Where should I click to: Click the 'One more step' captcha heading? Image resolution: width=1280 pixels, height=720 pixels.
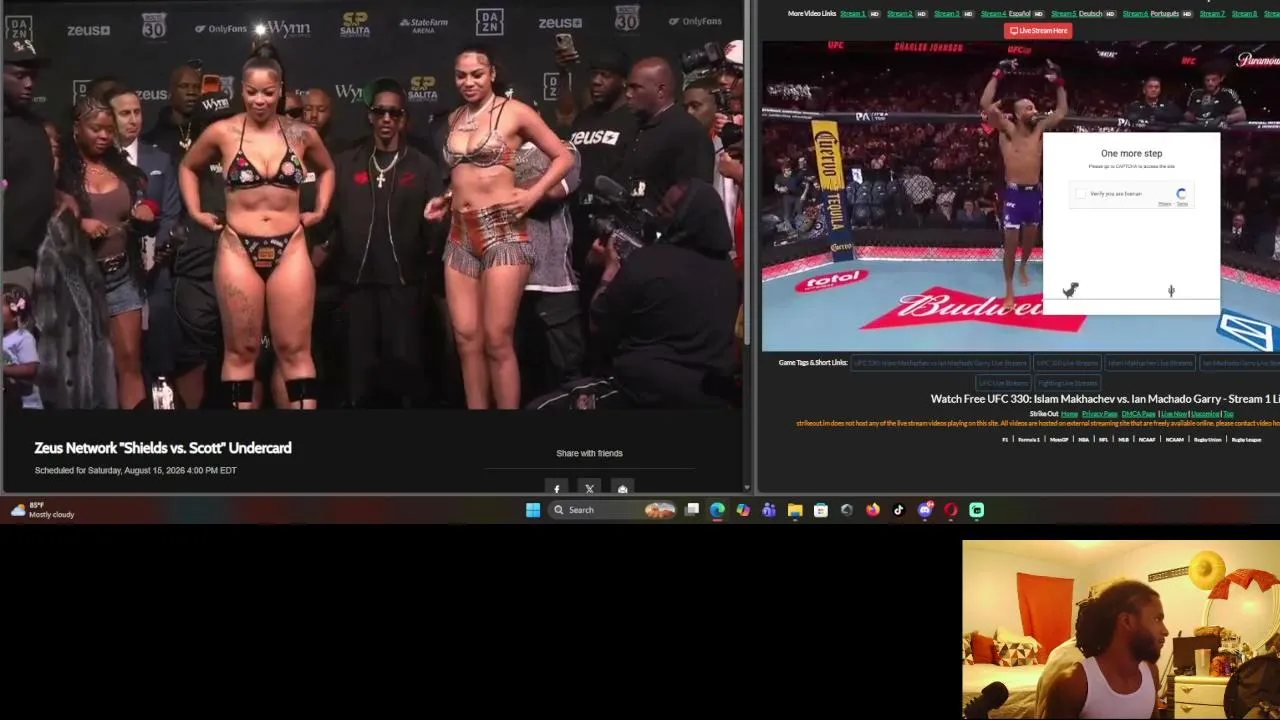1132,154
